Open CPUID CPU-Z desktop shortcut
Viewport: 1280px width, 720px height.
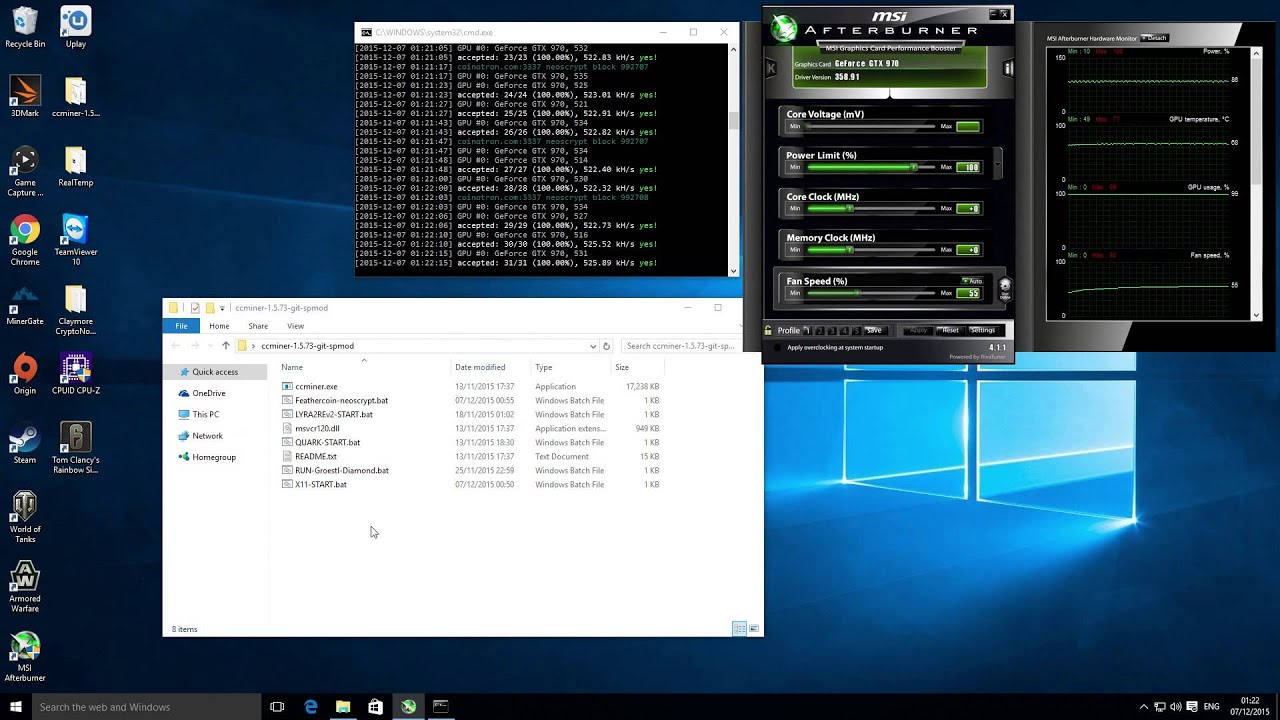[76, 374]
